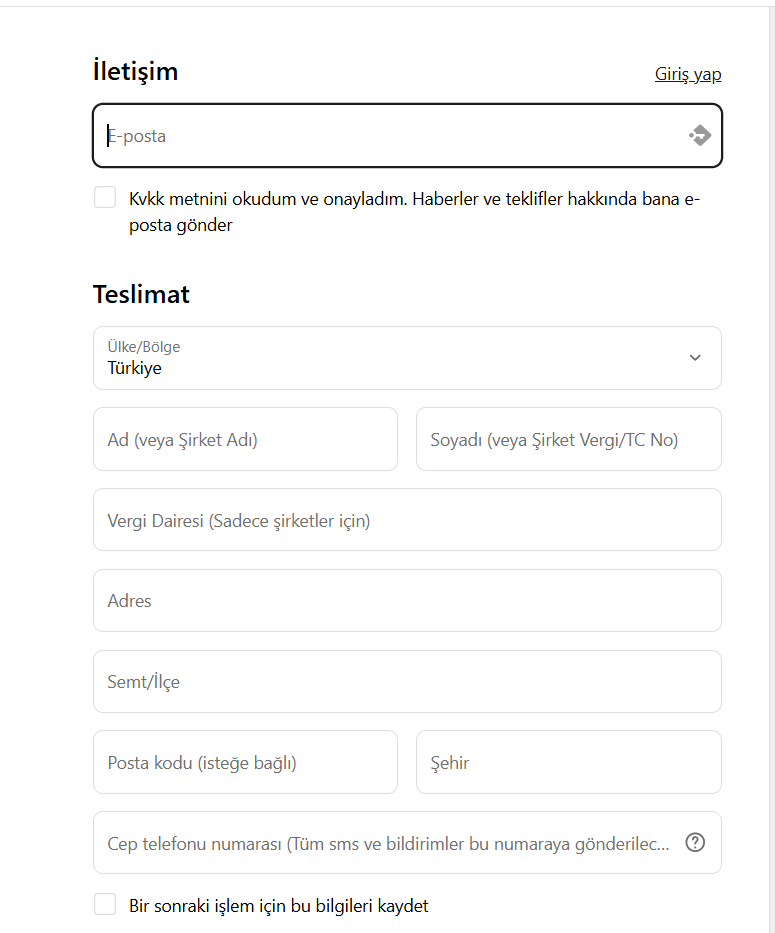The image size is (775, 933).
Task: Click the Vergi Dairesi tax office field
Action: pos(407,520)
